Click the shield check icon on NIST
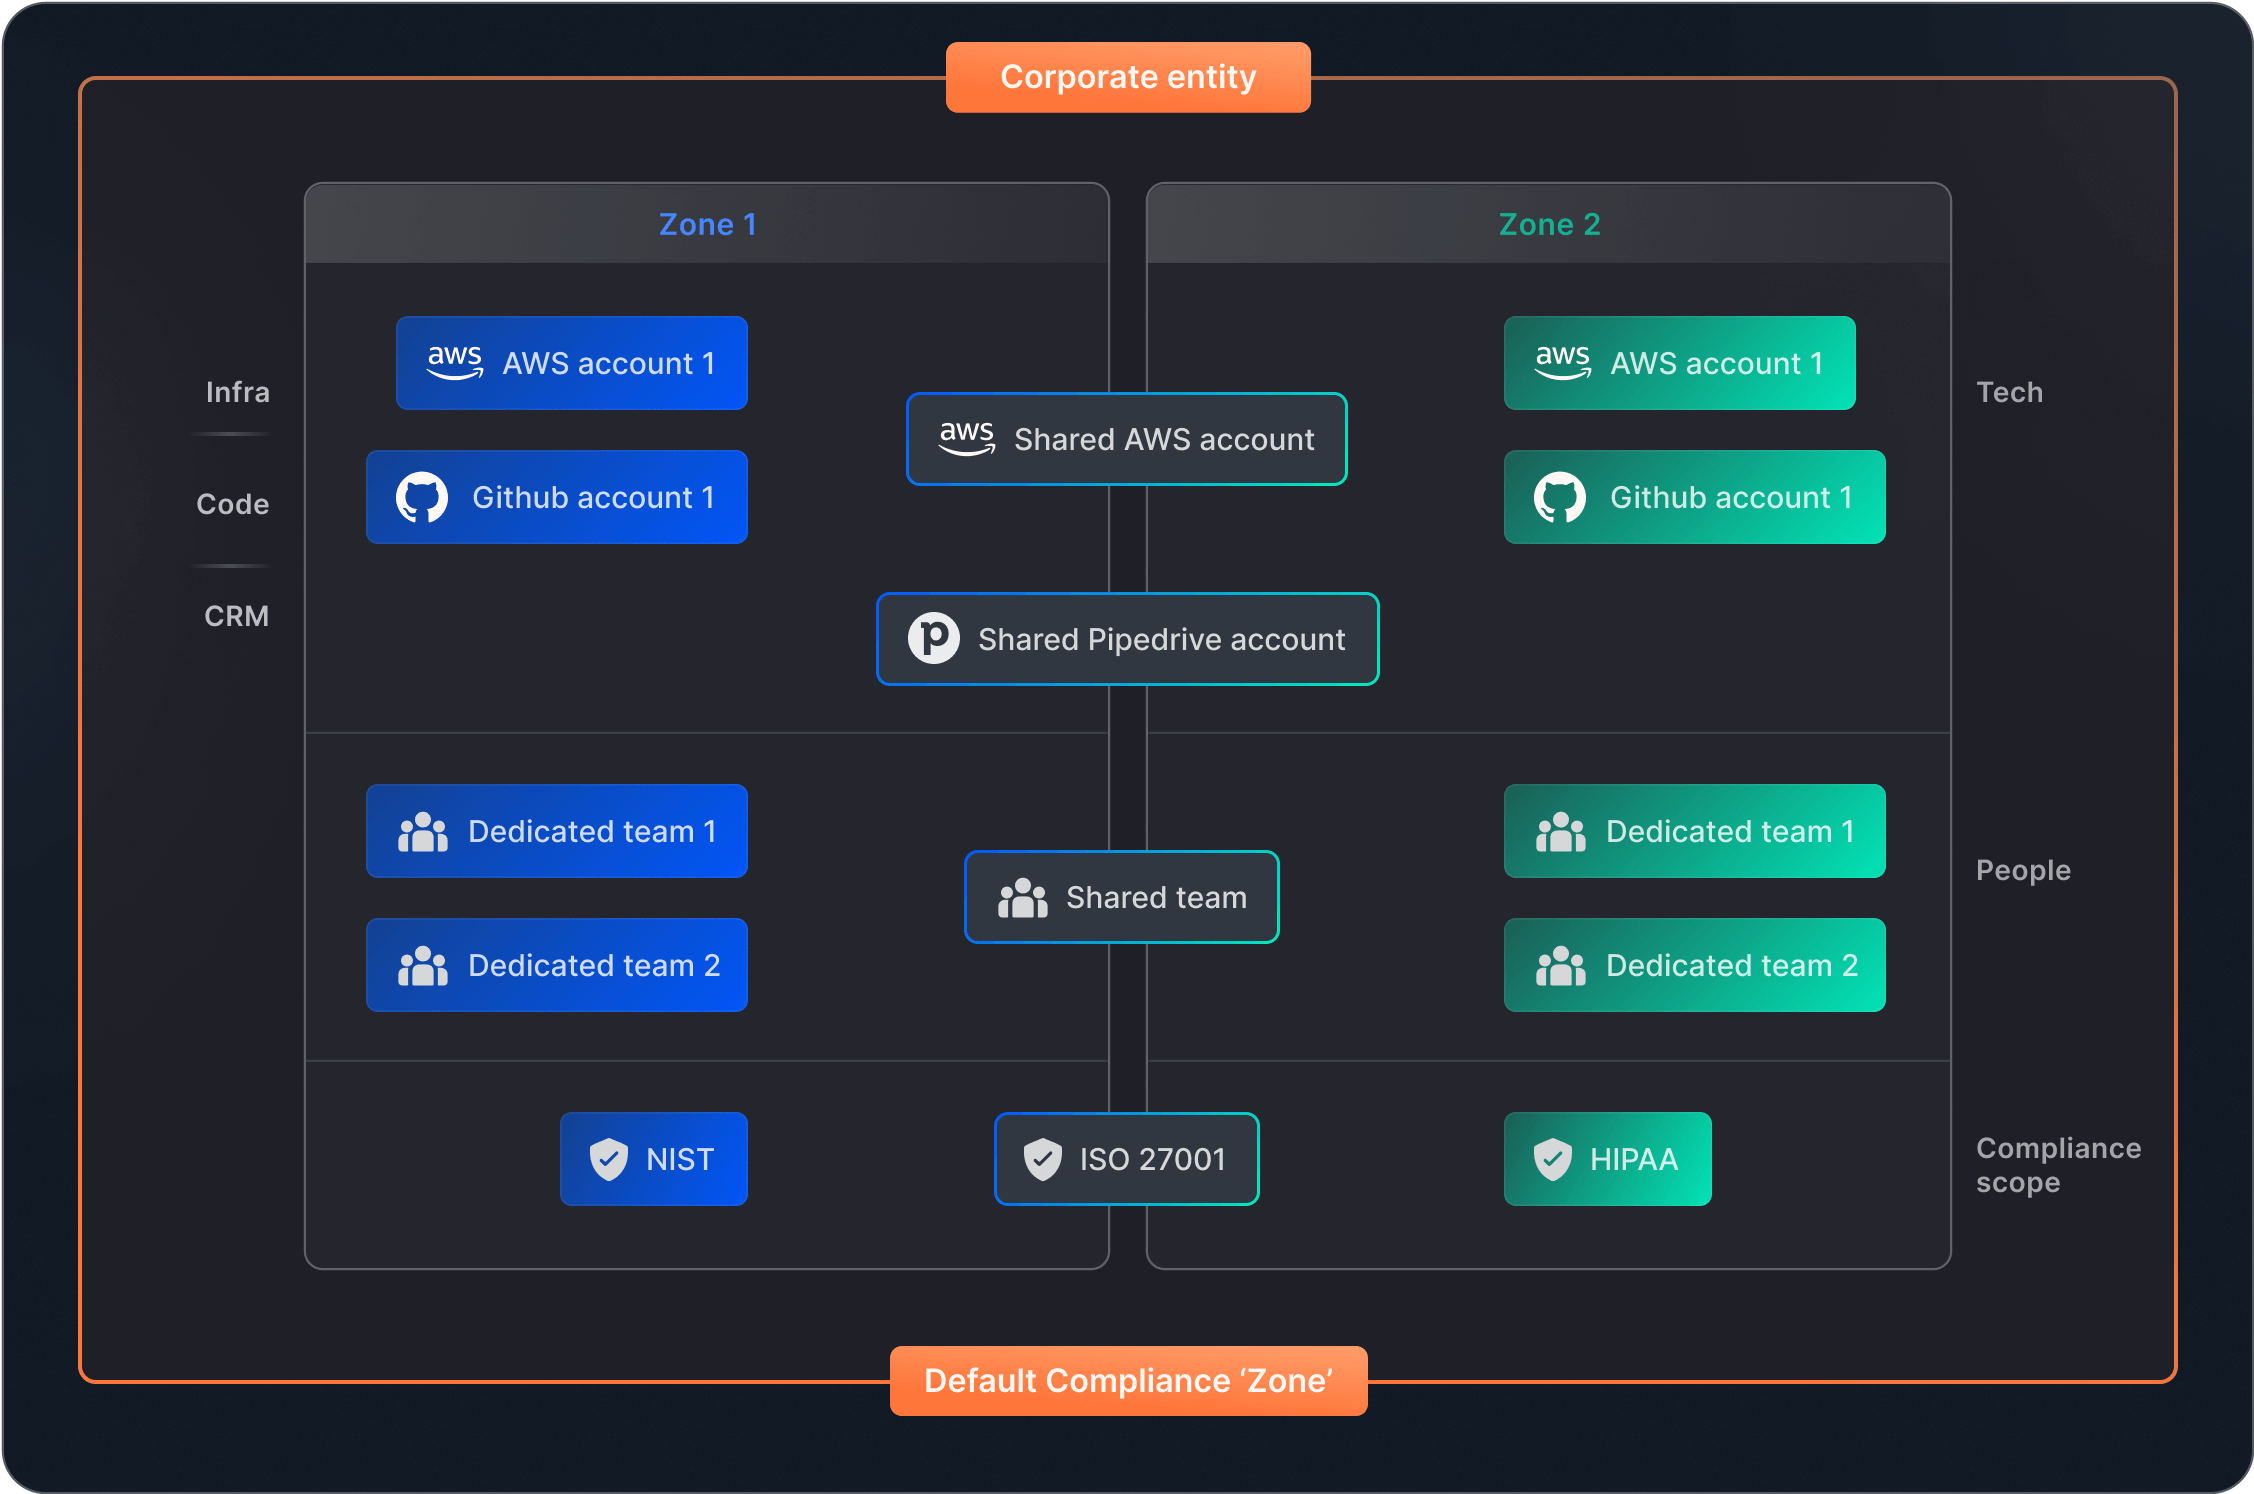The image size is (2254, 1494). coord(609,1159)
